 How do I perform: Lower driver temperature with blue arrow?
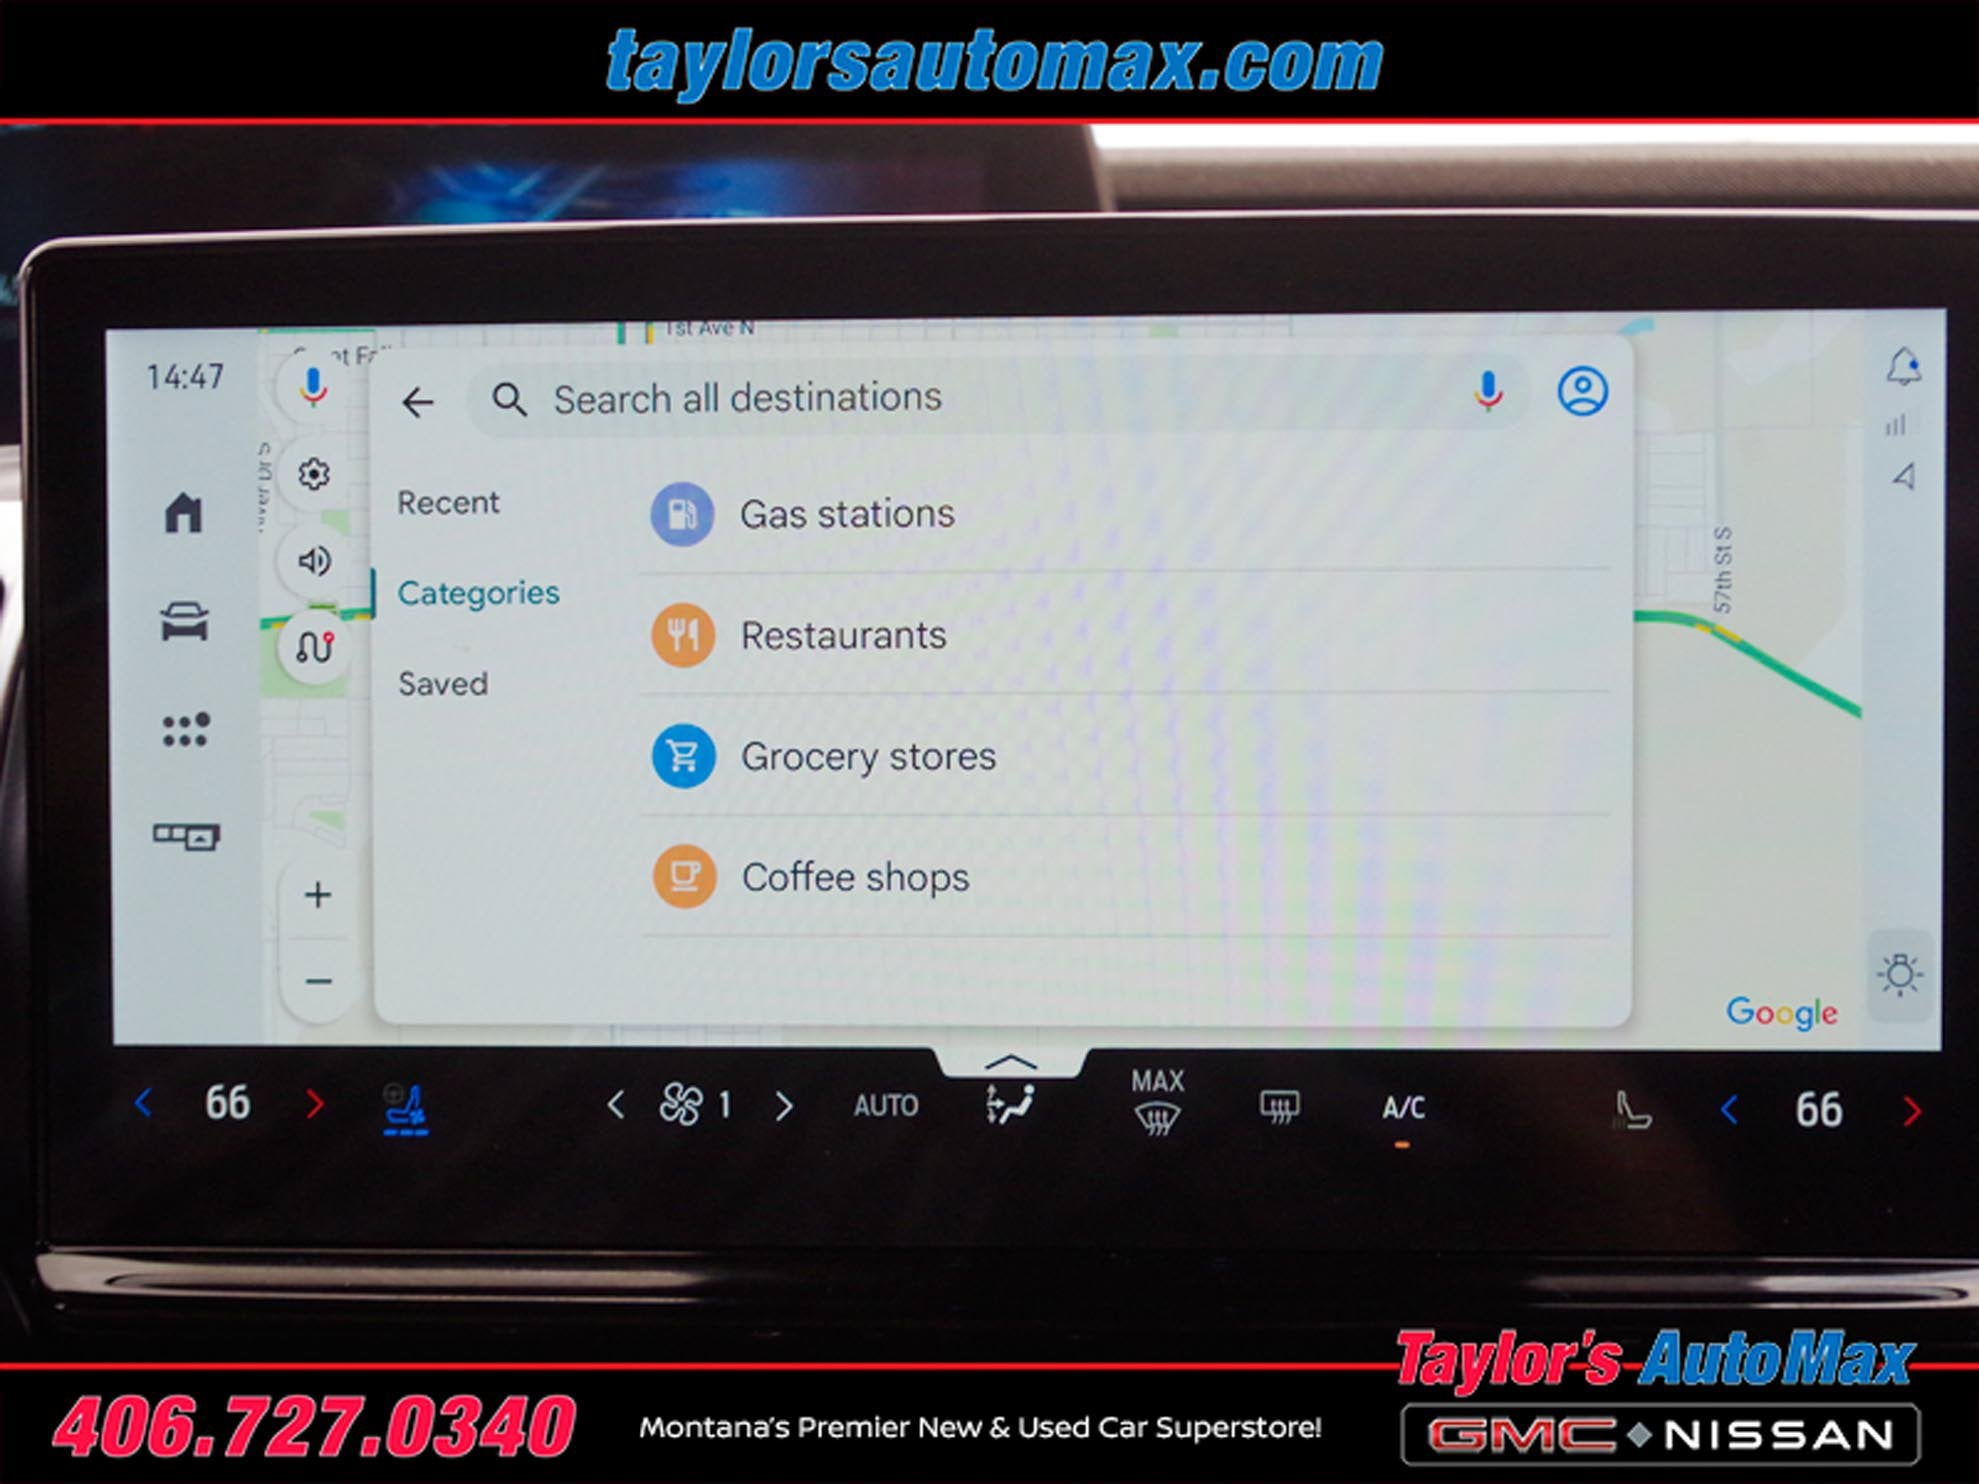click(143, 1103)
